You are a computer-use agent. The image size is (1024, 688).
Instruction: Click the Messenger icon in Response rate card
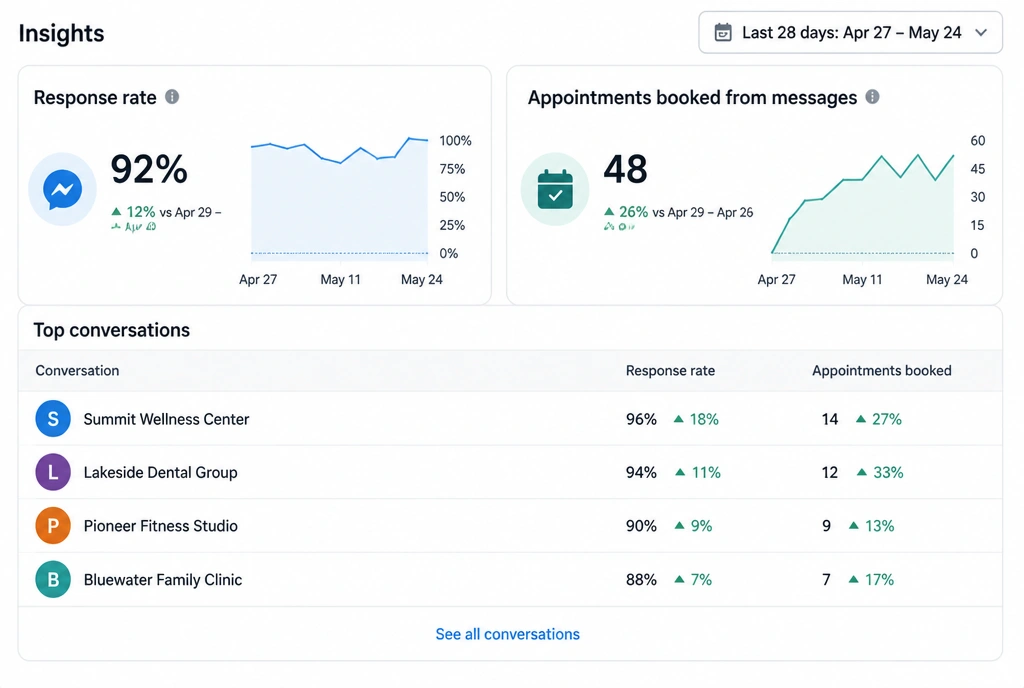pos(63,189)
